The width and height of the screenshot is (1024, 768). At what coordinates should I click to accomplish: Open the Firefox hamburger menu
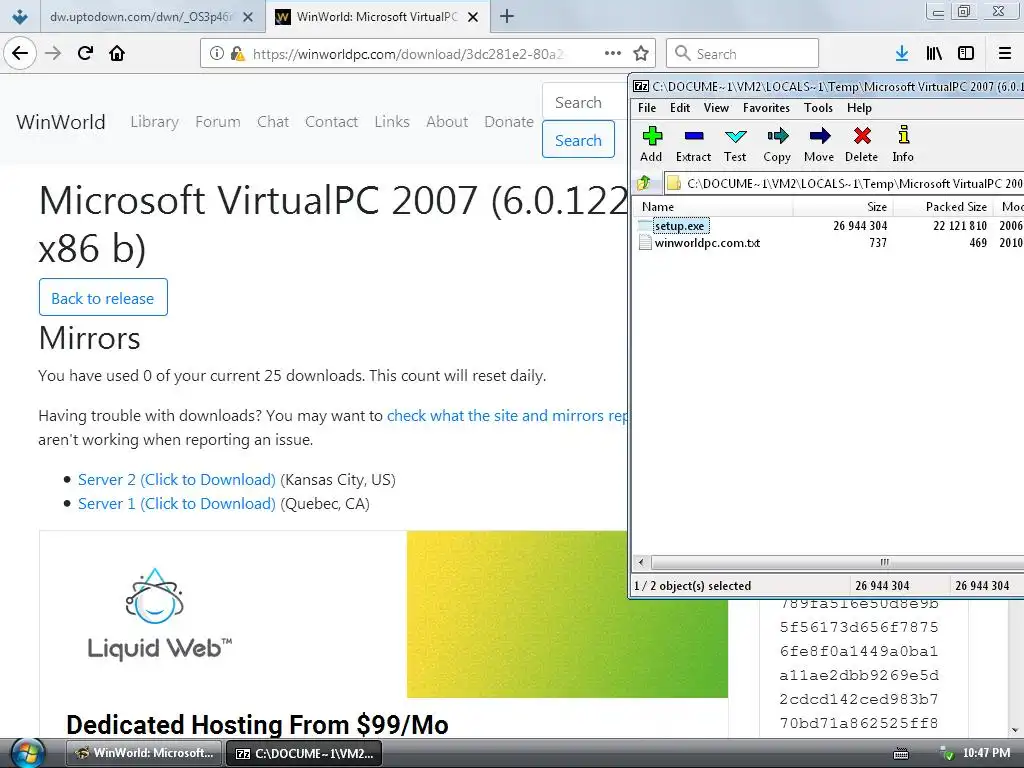point(1005,54)
